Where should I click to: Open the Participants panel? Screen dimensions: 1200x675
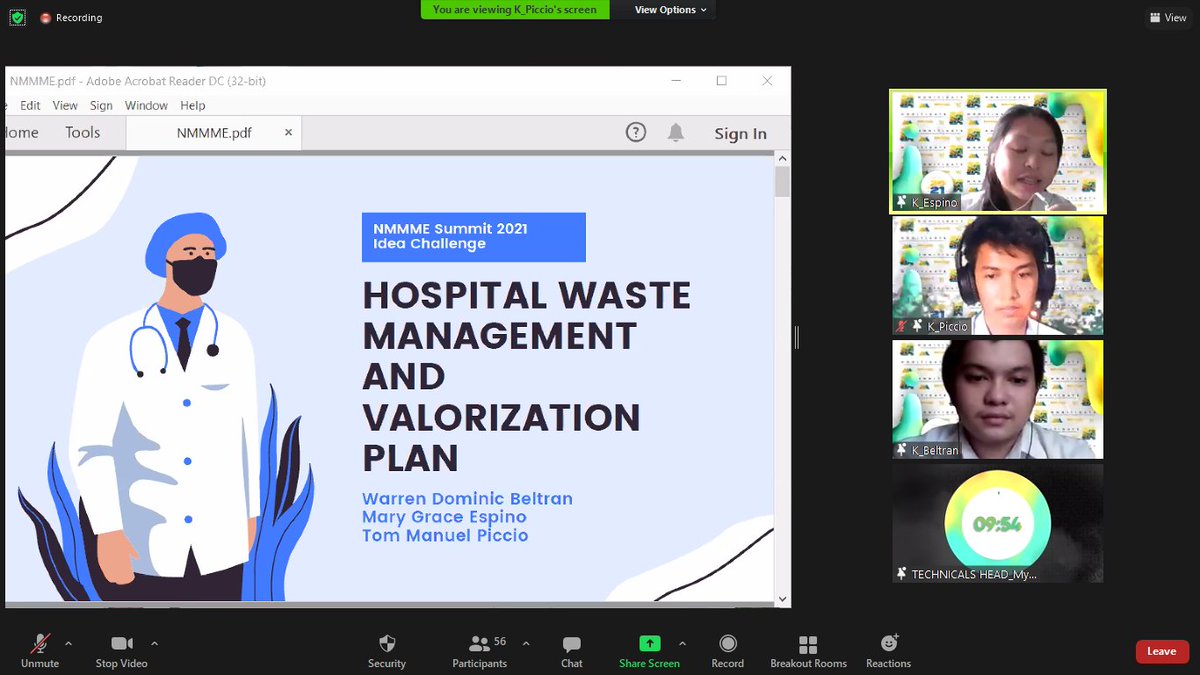480,651
